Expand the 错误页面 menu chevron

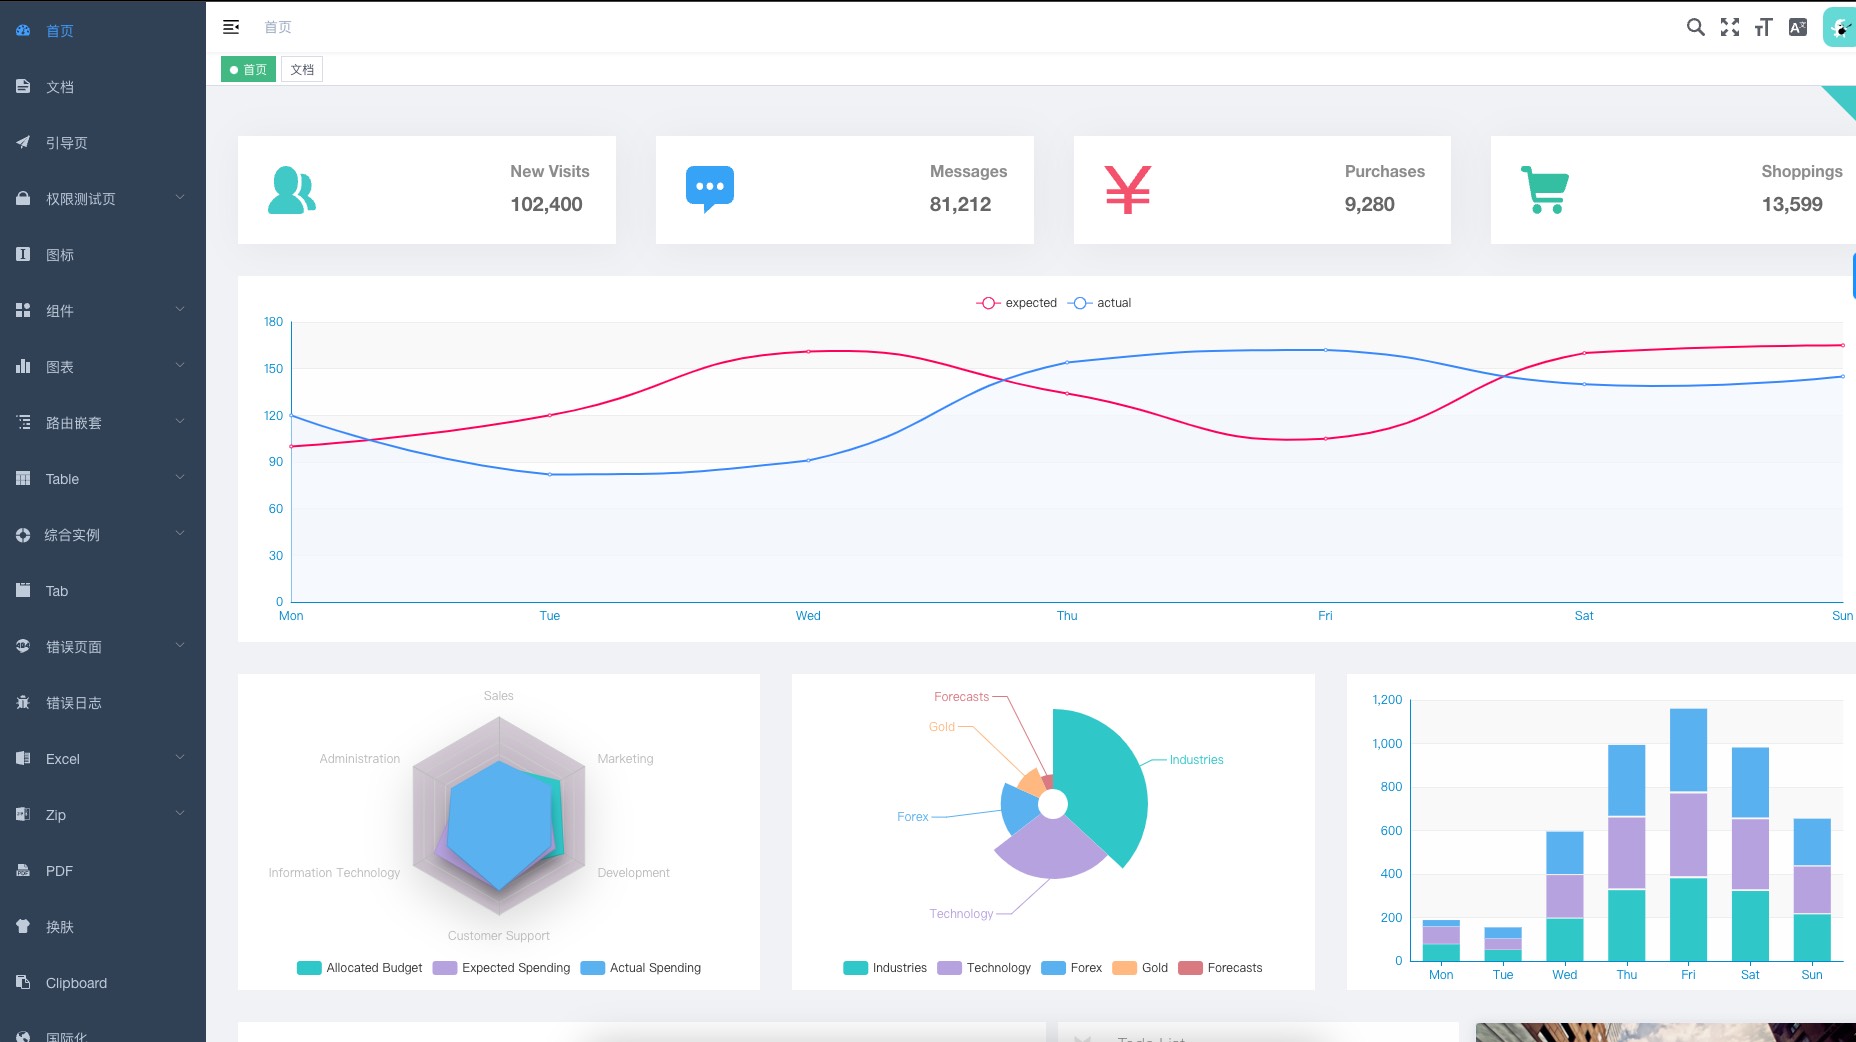click(180, 645)
